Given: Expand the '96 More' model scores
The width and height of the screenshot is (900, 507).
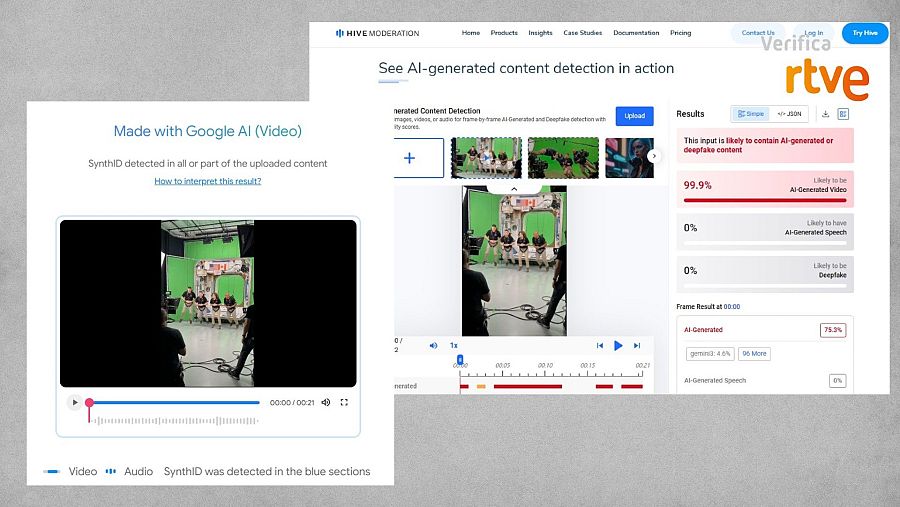Looking at the screenshot, I should pyautogui.click(x=754, y=353).
